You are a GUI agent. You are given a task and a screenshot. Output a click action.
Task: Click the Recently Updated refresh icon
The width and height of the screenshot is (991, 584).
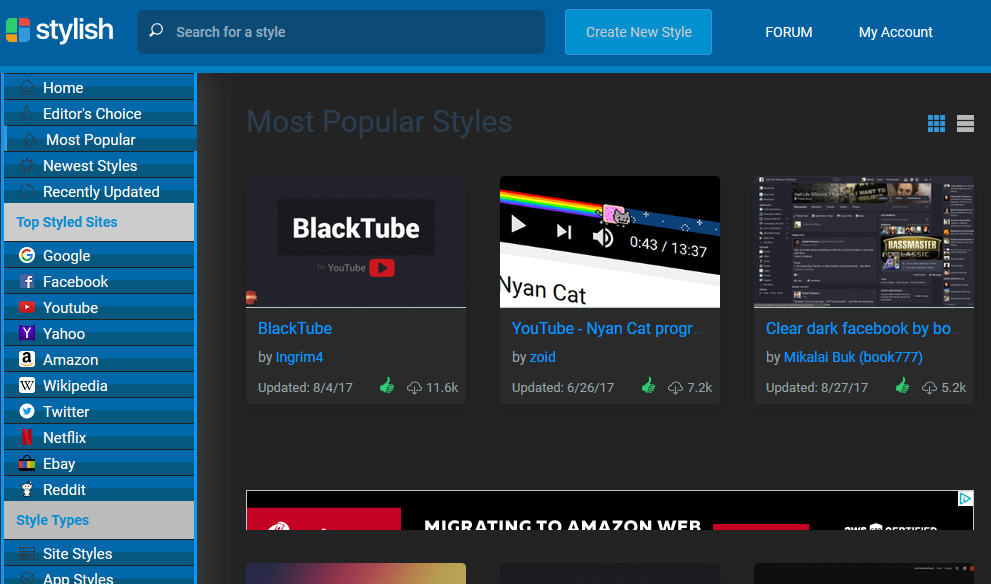(x=27, y=192)
